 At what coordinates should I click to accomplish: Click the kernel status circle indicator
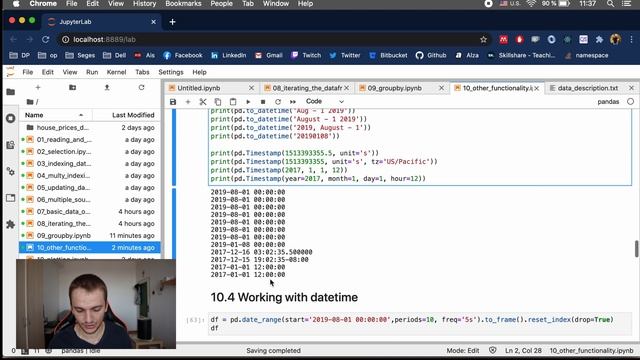[x=631, y=102]
